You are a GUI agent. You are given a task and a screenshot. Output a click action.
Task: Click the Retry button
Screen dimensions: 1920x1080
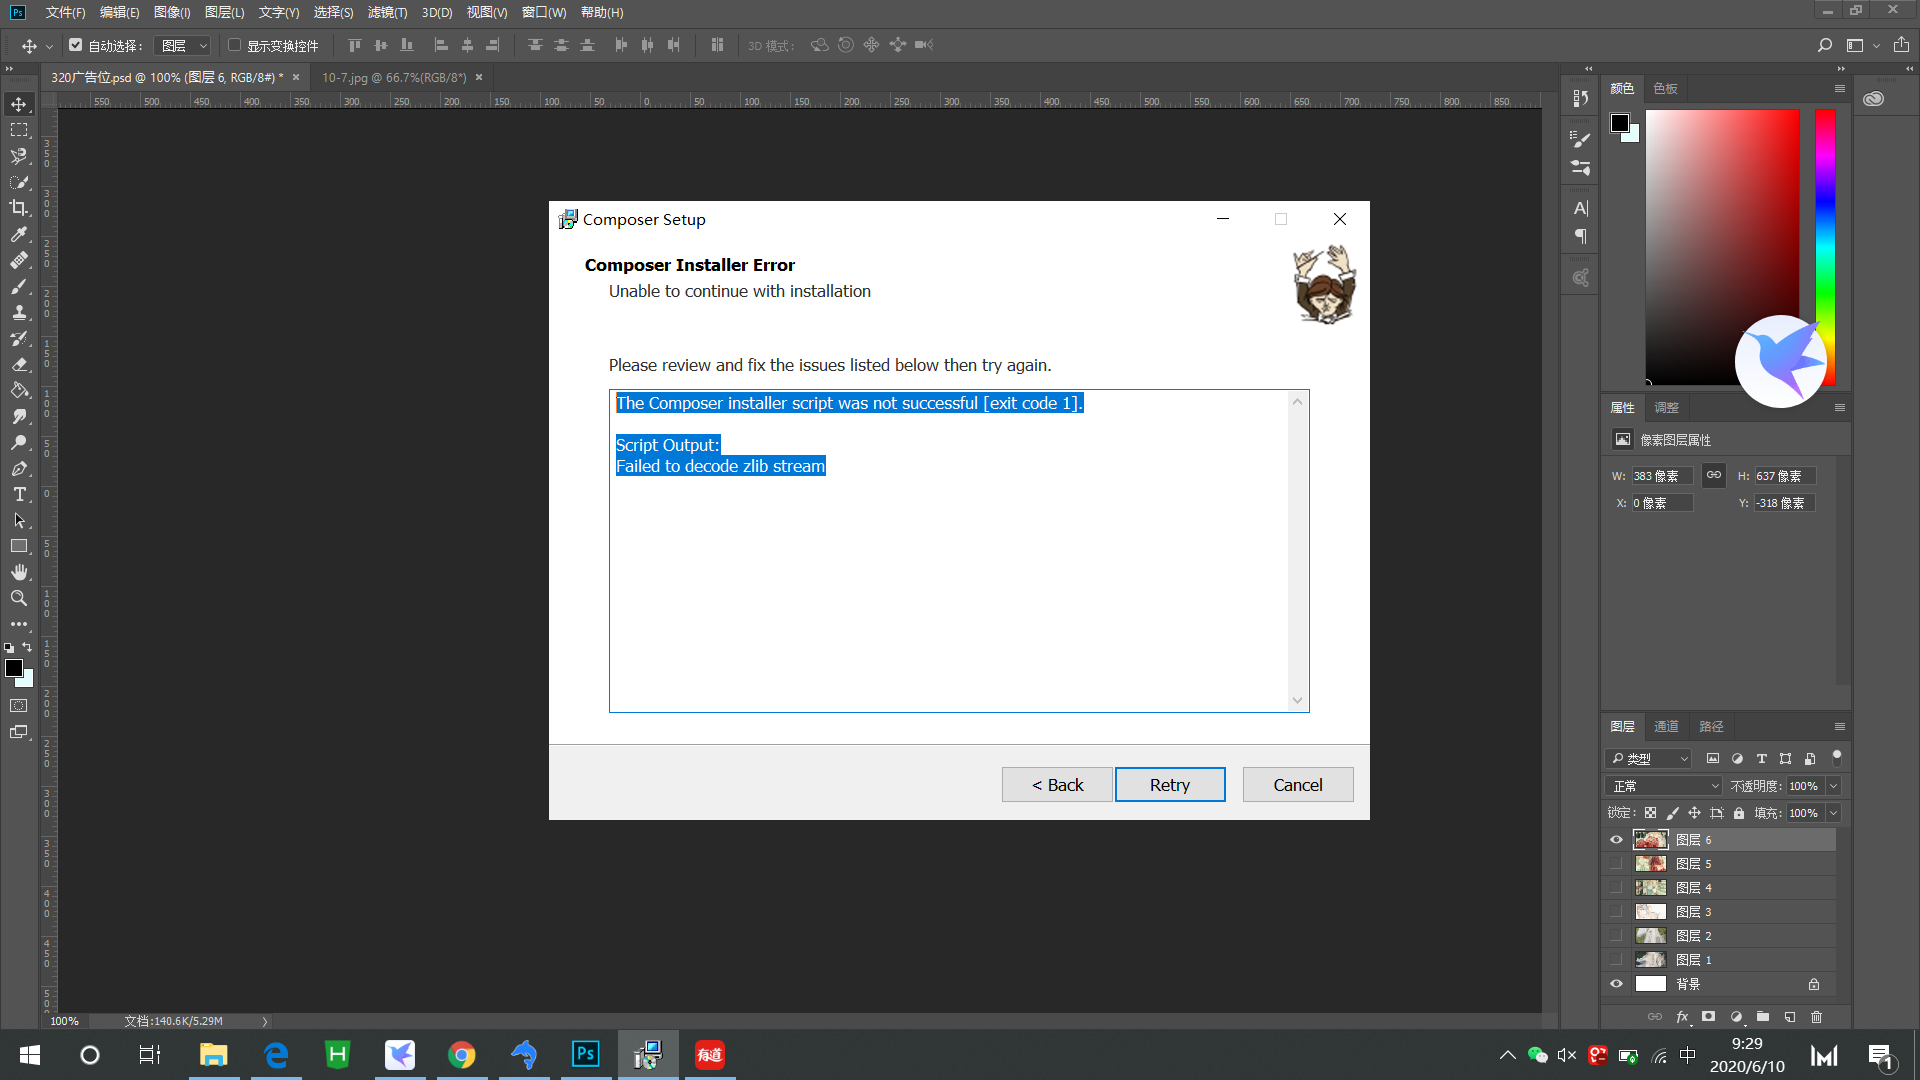[1170, 785]
